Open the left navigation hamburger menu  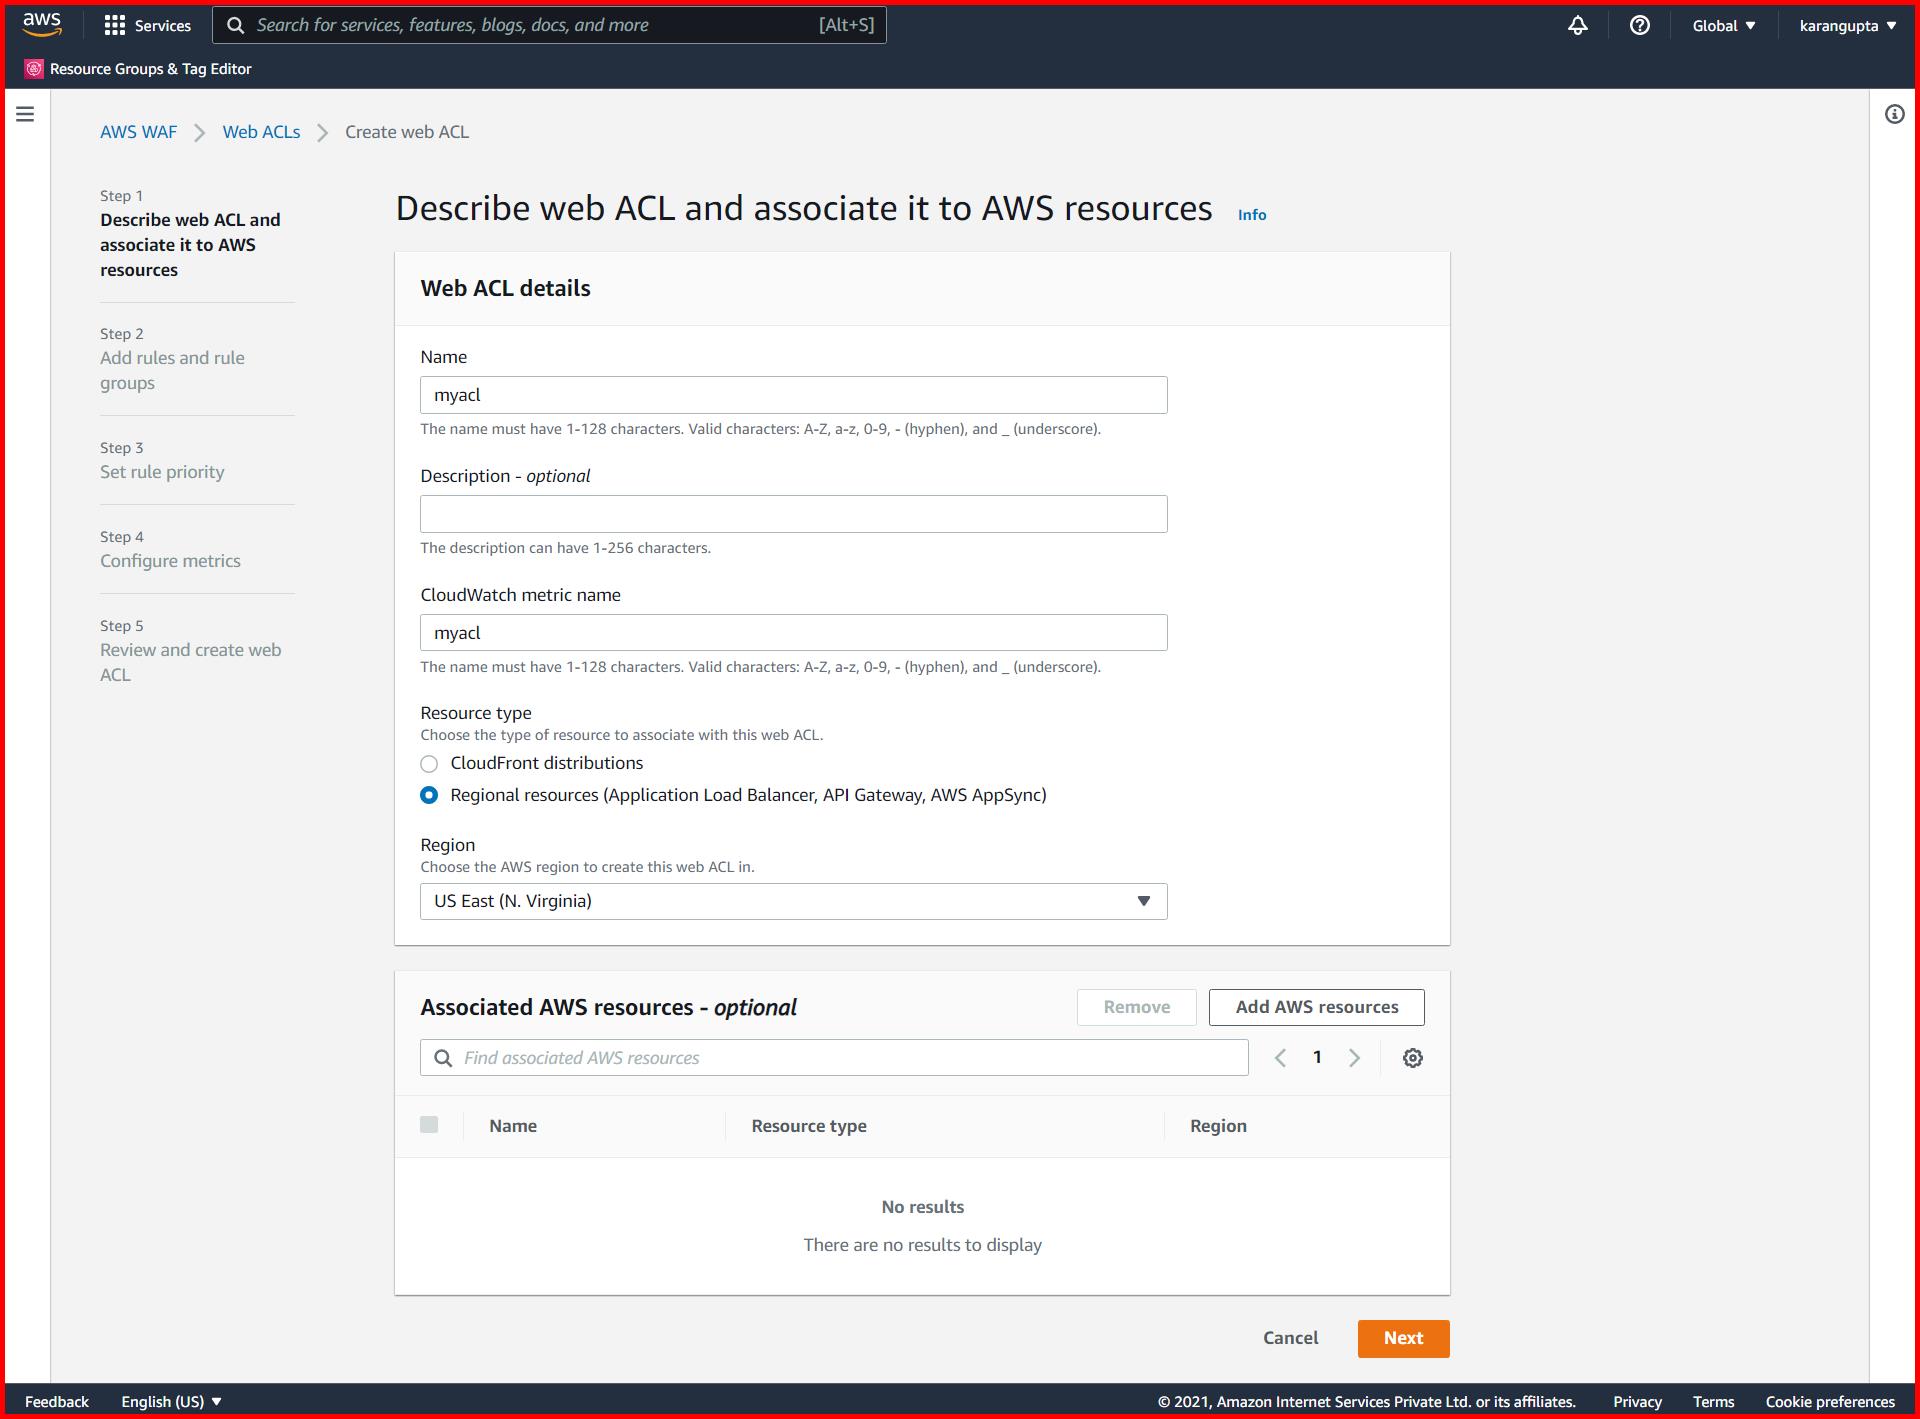tap(24, 113)
